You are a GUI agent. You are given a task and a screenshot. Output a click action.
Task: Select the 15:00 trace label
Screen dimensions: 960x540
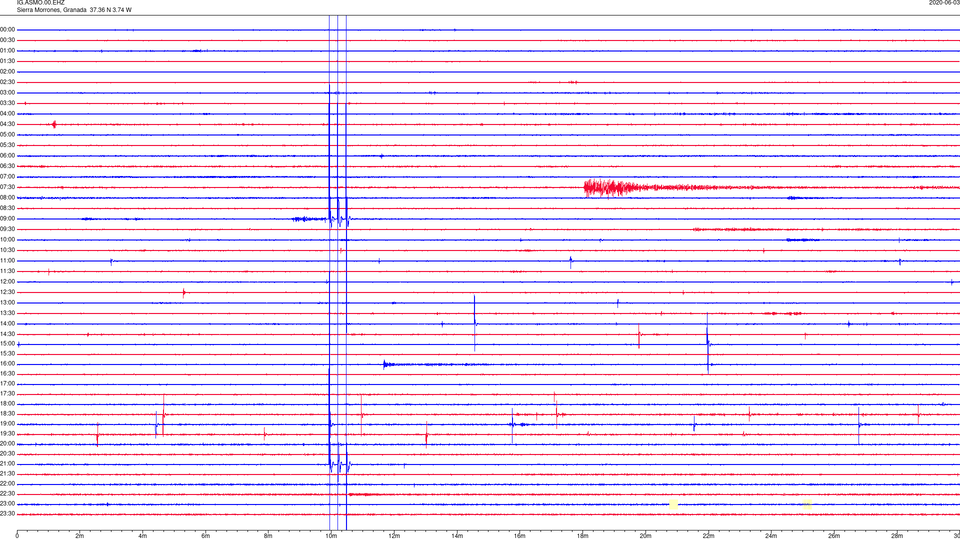8,343
